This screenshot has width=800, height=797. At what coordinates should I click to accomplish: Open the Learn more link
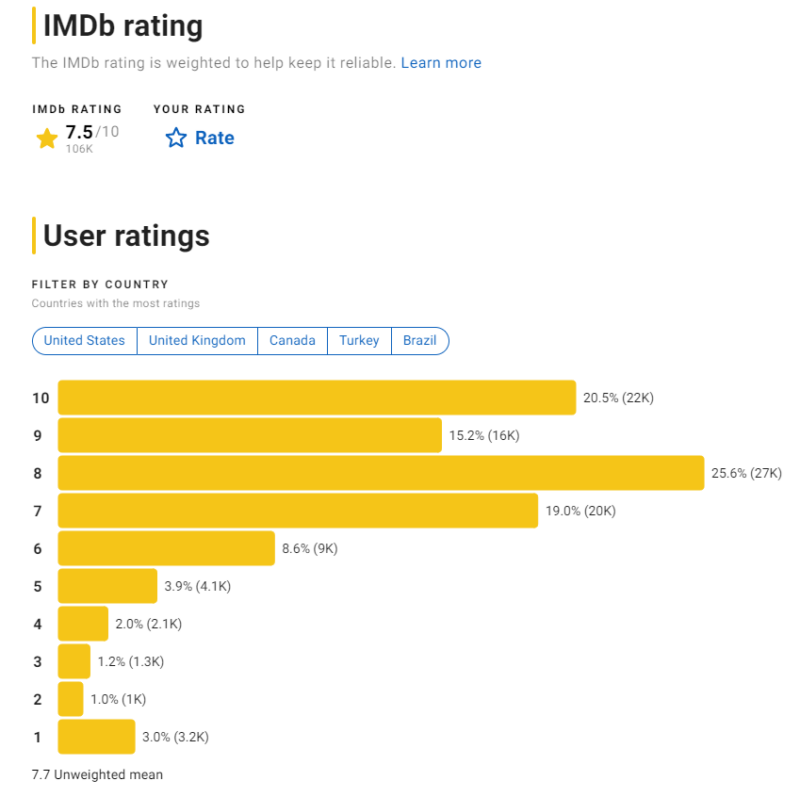click(441, 63)
